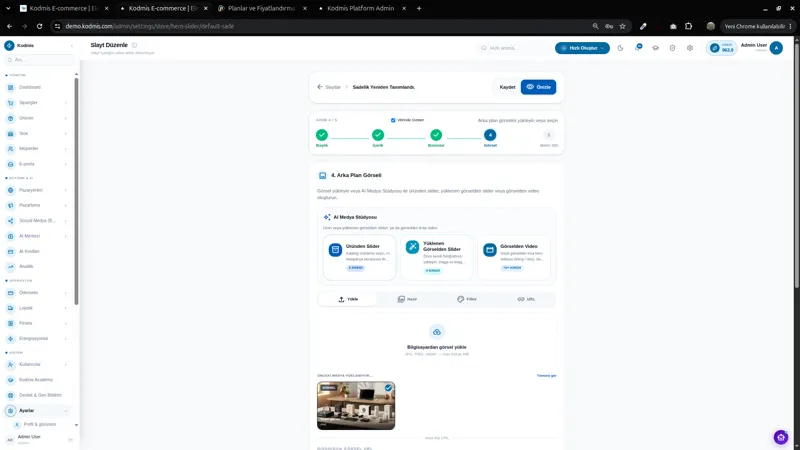800x450 pixels.
Task: Open the Sosyal Medya share icon
Action: pyautogui.click(x=11, y=220)
